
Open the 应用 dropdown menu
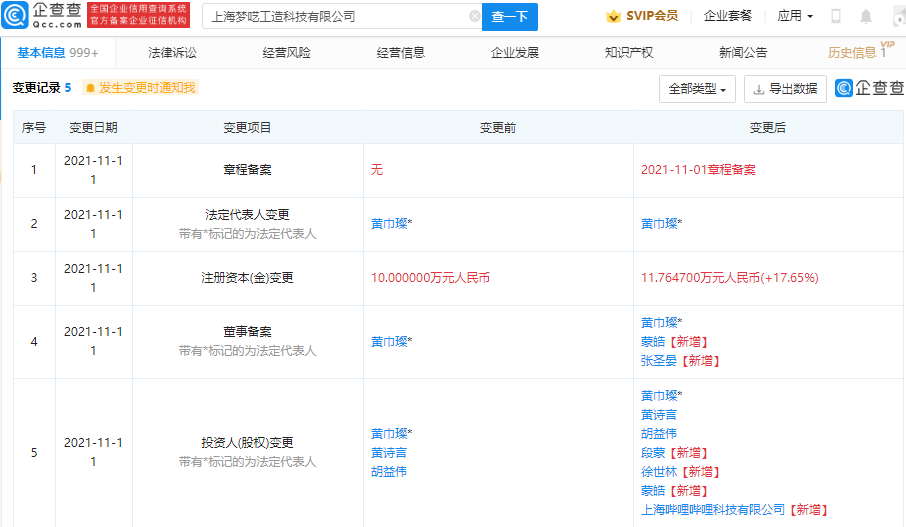point(795,16)
